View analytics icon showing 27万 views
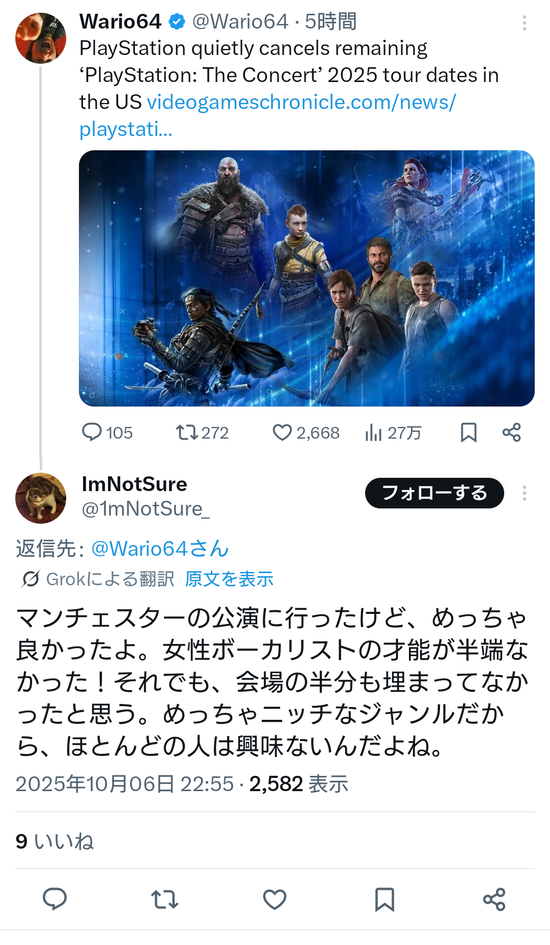 coord(393,433)
